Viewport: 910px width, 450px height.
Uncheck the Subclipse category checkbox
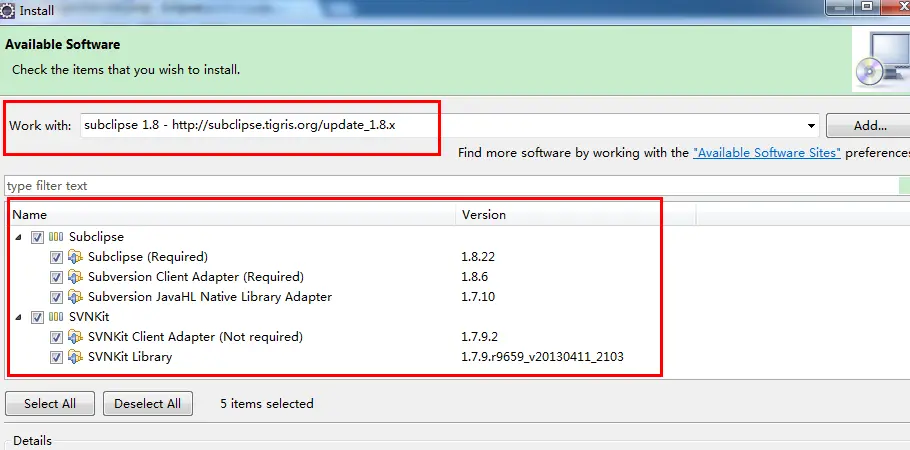click(x=37, y=237)
